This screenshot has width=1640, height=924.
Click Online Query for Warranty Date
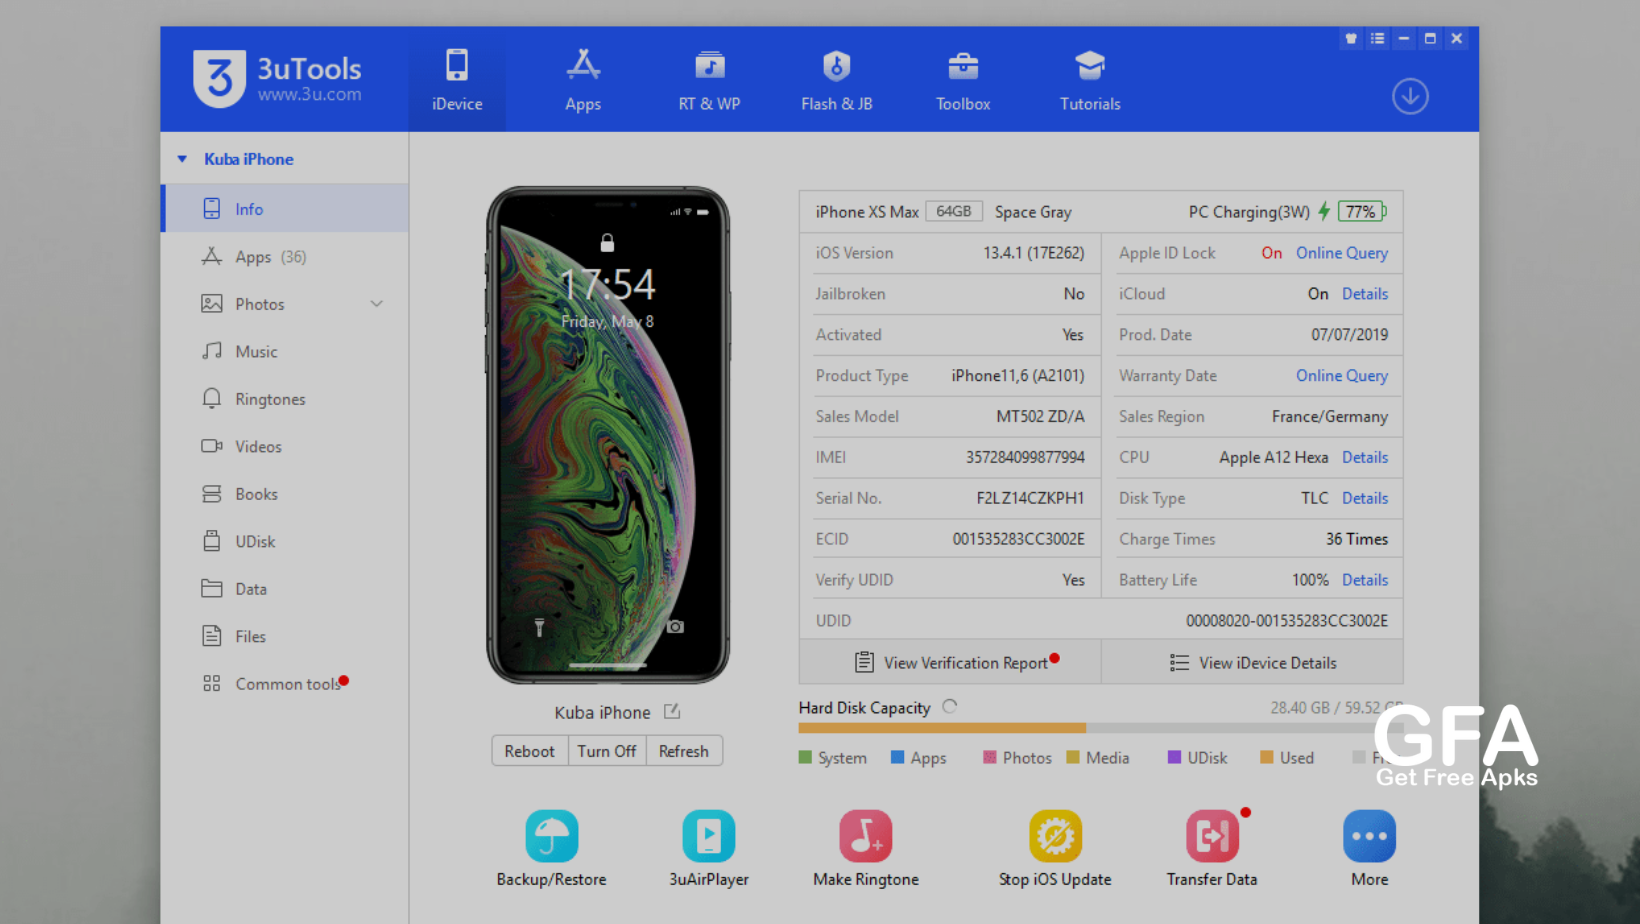(1342, 376)
